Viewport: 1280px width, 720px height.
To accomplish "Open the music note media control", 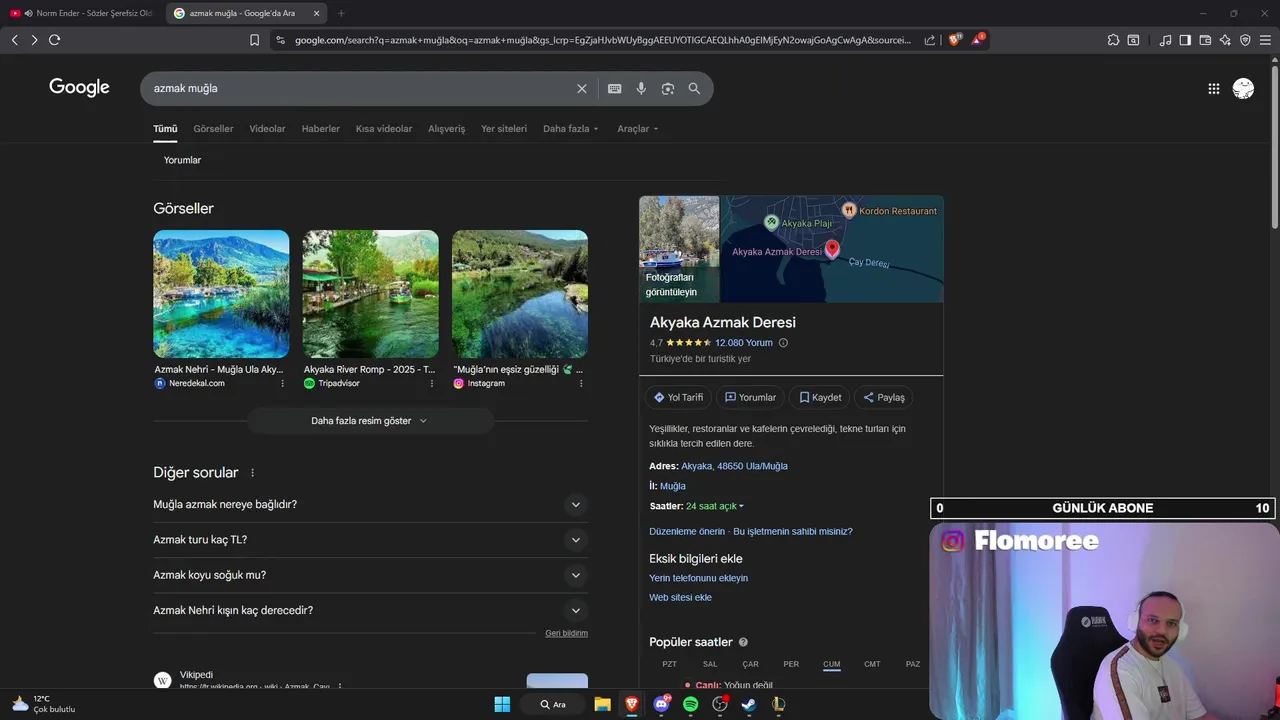I will (1165, 40).
